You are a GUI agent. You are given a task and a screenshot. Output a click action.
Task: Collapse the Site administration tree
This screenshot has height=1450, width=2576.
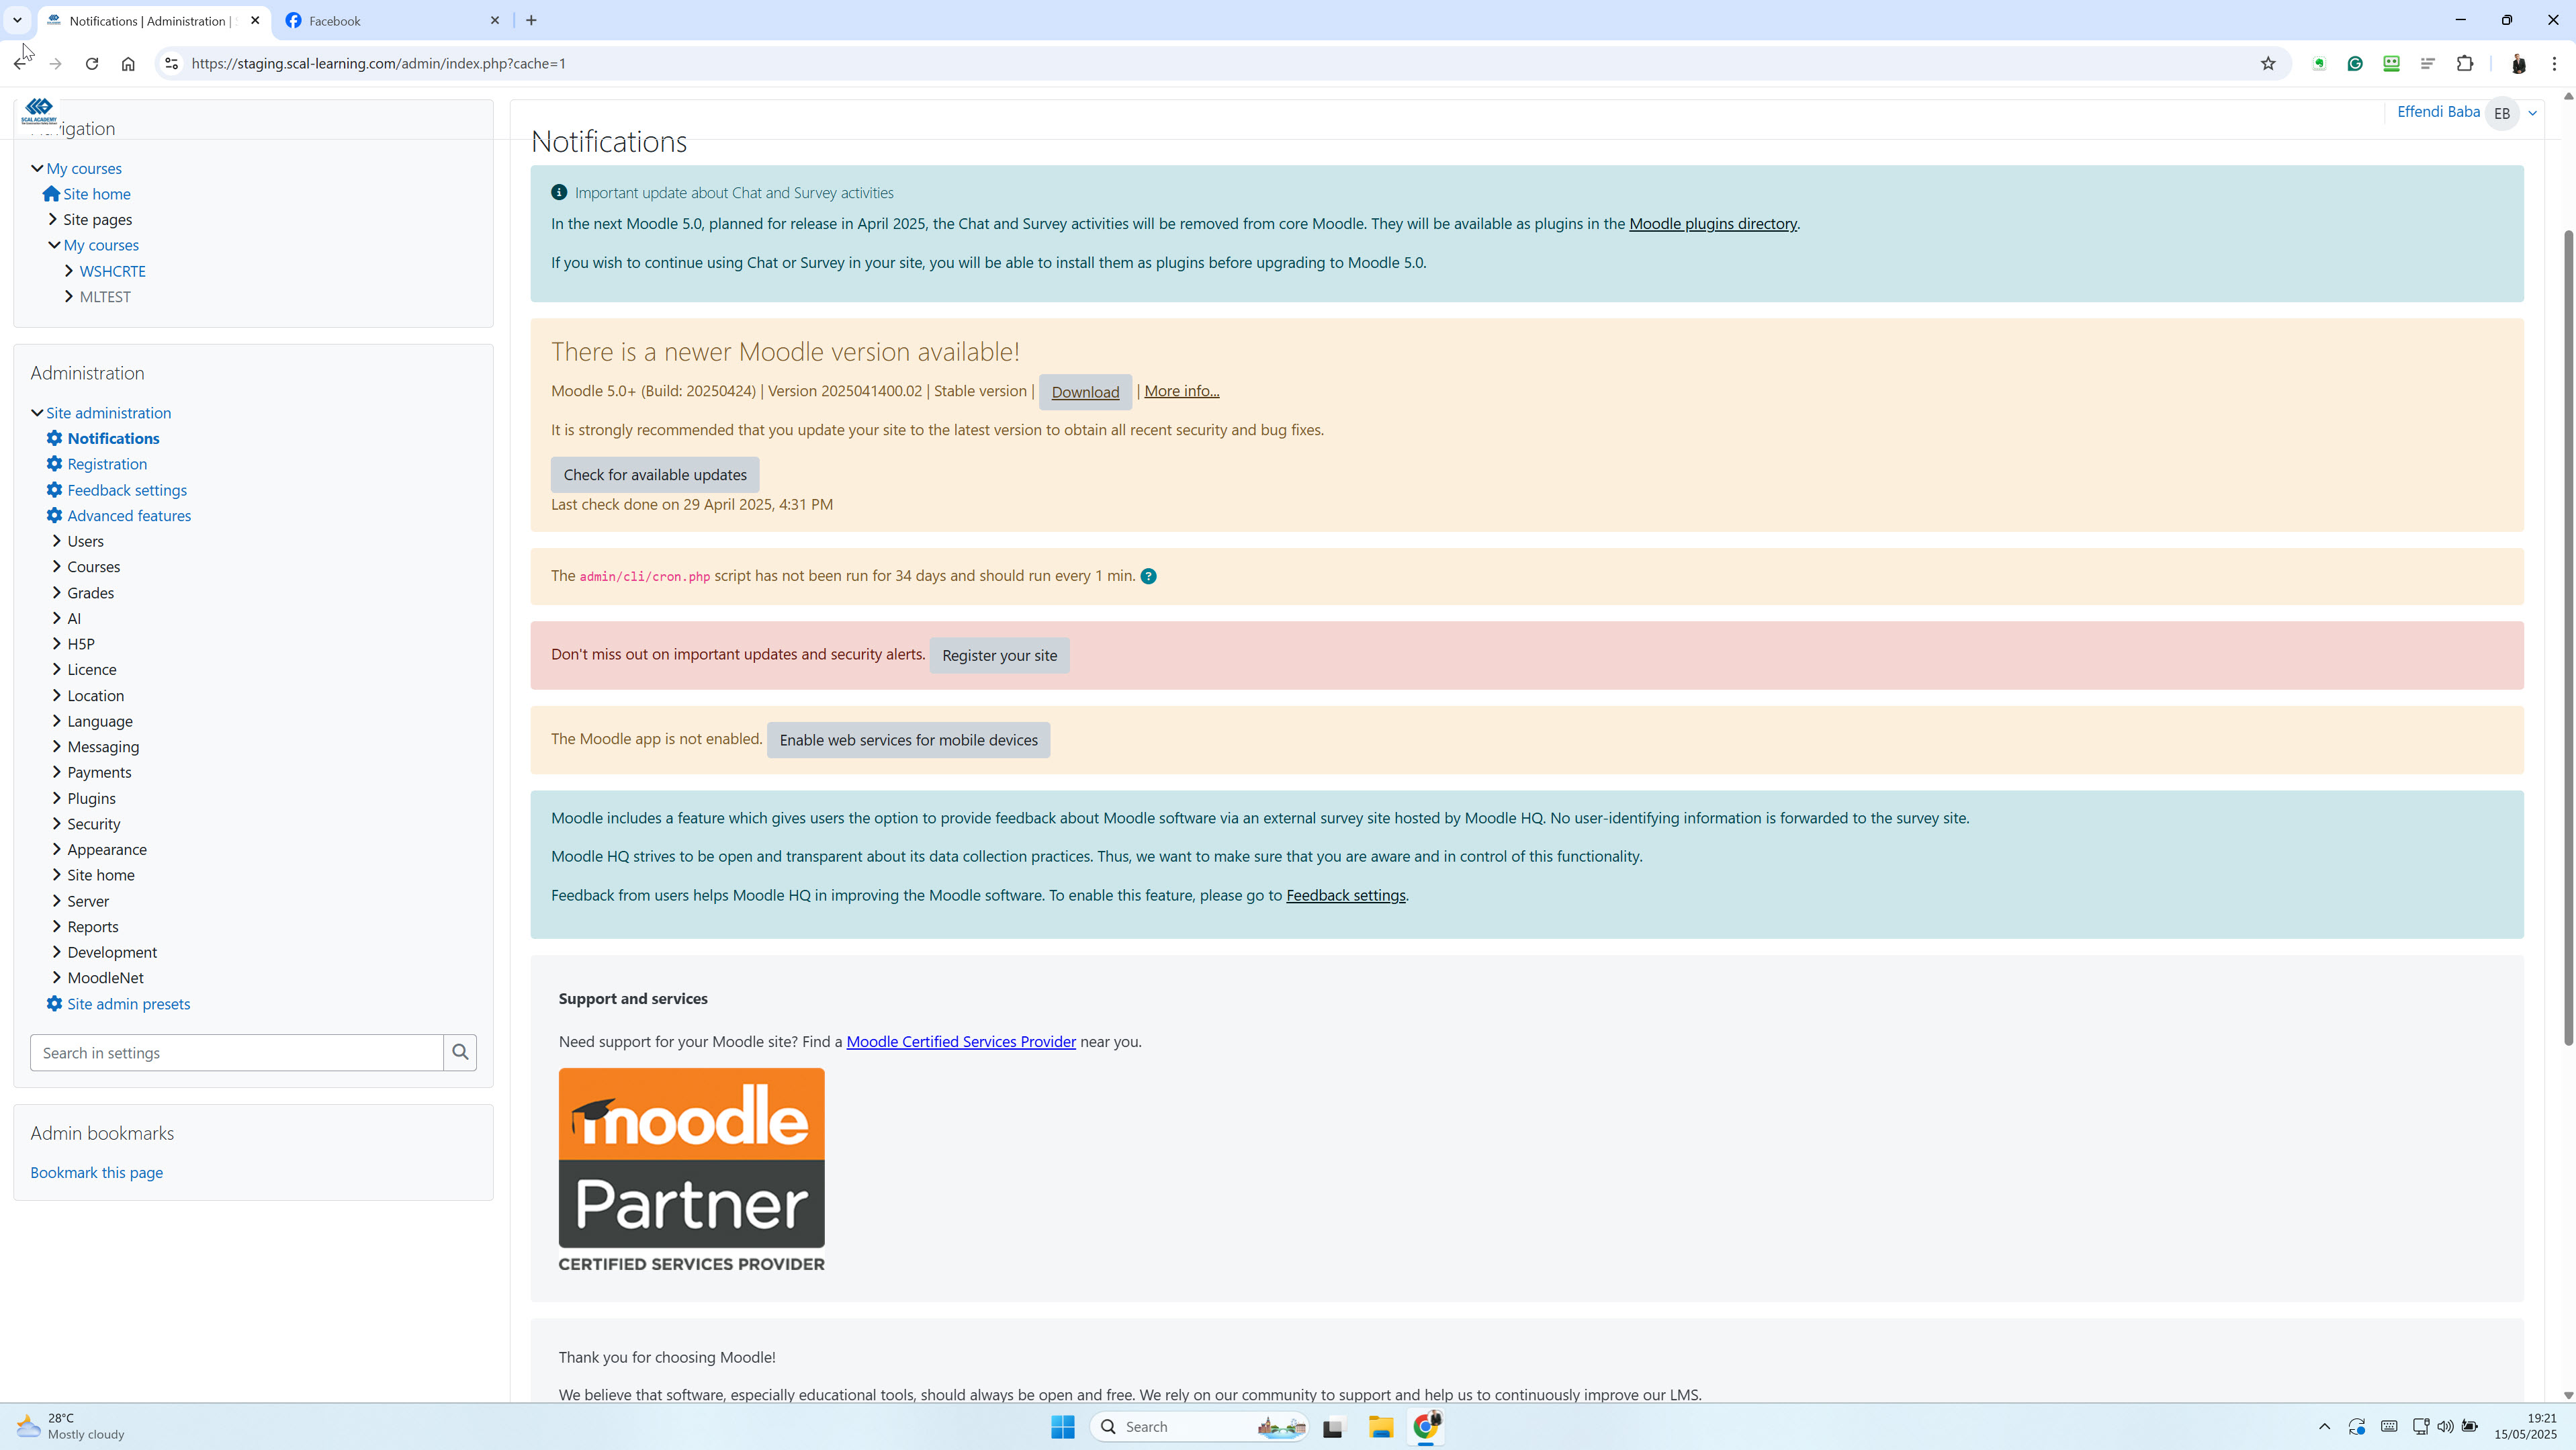click(x=37, y=412)
